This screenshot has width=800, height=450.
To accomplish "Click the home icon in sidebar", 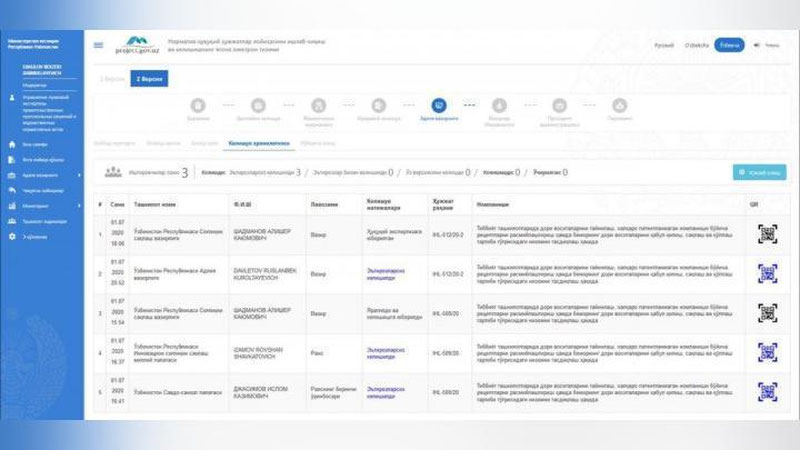I will pos(12,144).
